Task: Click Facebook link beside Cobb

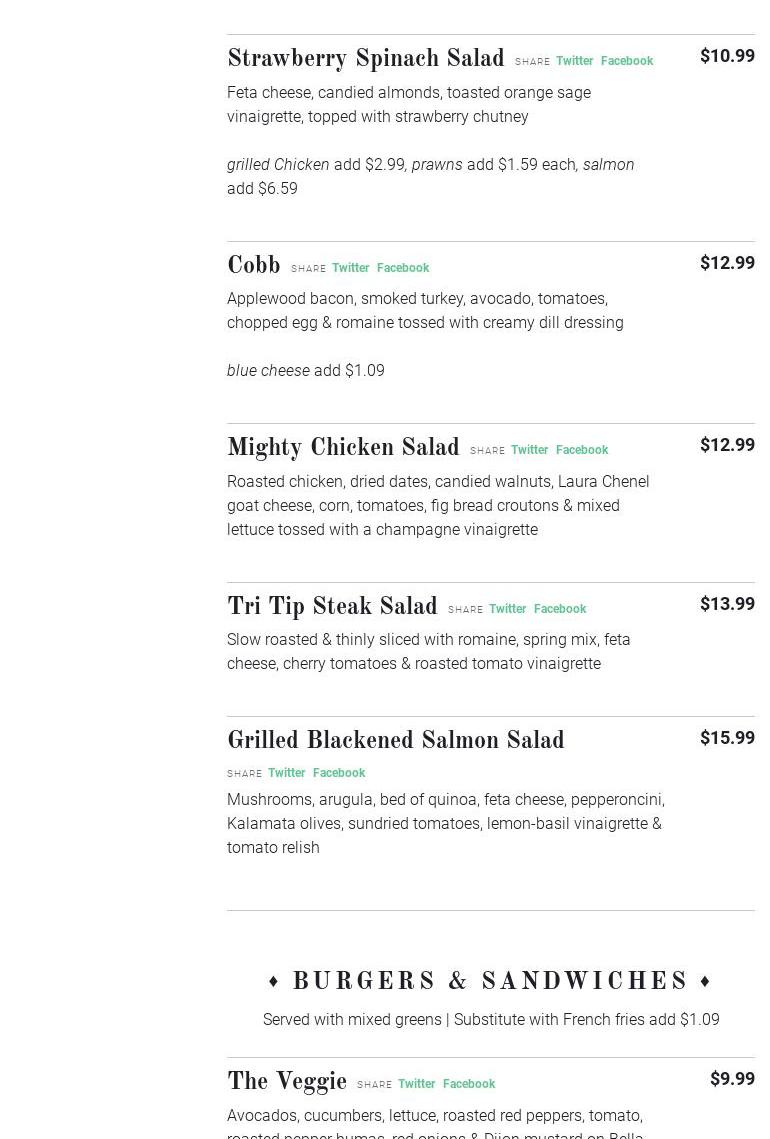Action: (x=403, y=268)
